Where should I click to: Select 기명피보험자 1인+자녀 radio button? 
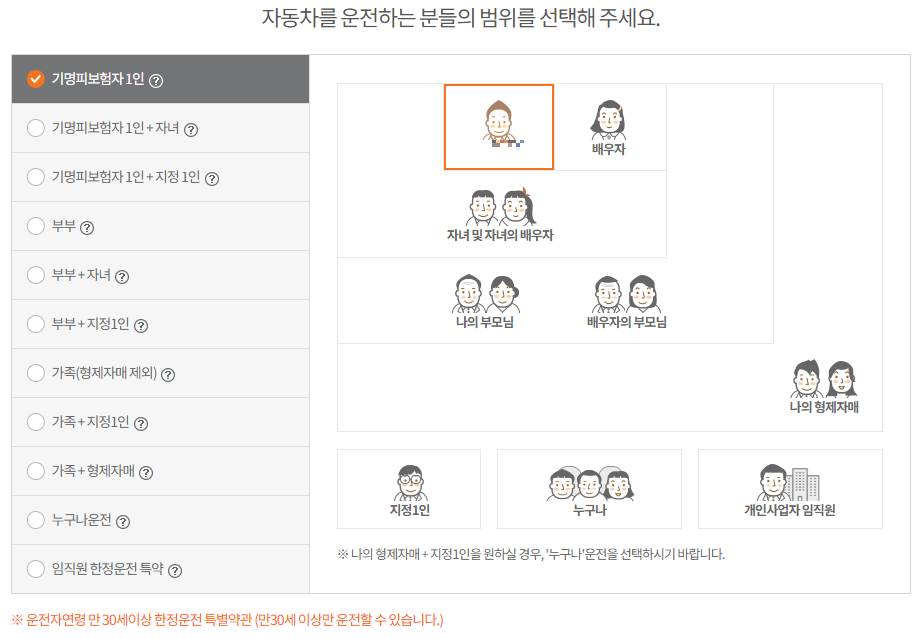point(36,128)
